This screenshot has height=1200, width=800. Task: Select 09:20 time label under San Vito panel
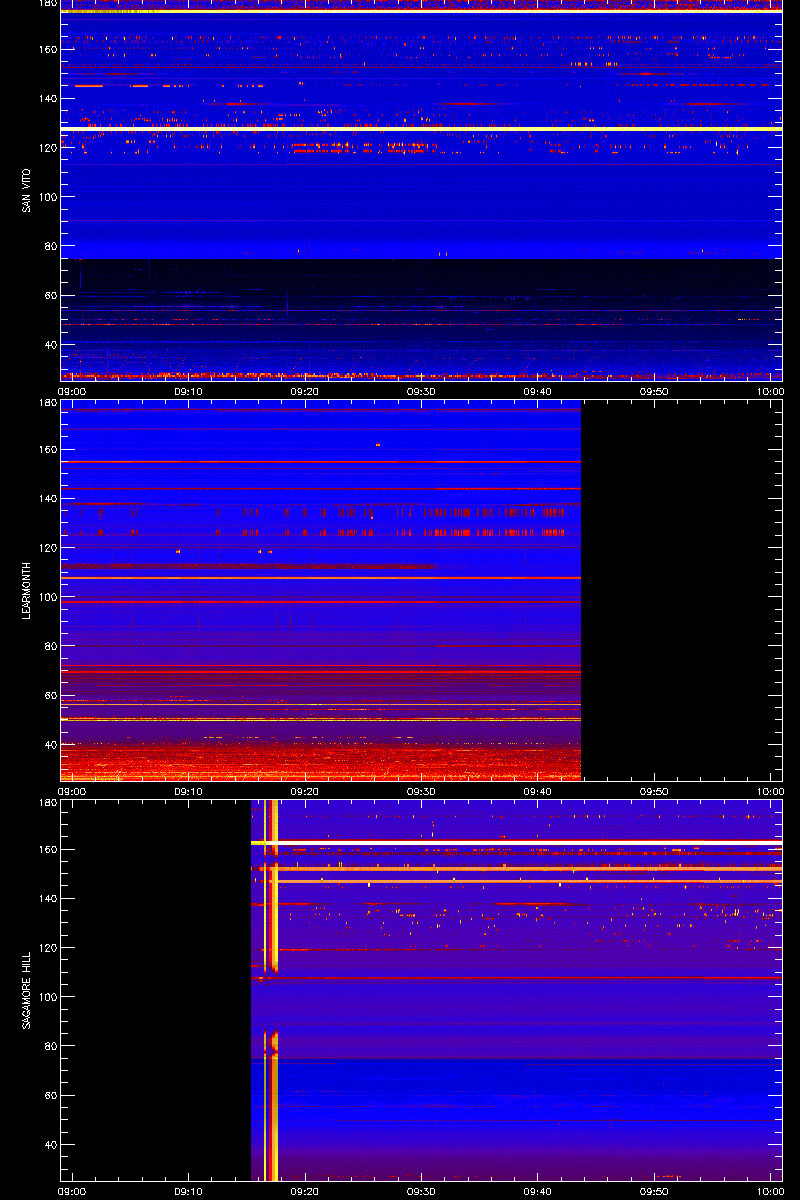tap(305, 392)
